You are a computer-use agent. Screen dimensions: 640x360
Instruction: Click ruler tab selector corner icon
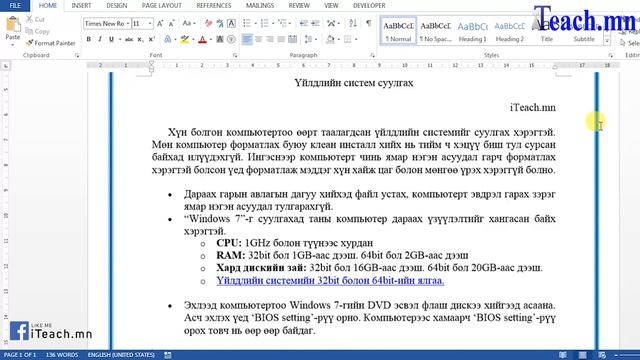(x=6, y=66)
